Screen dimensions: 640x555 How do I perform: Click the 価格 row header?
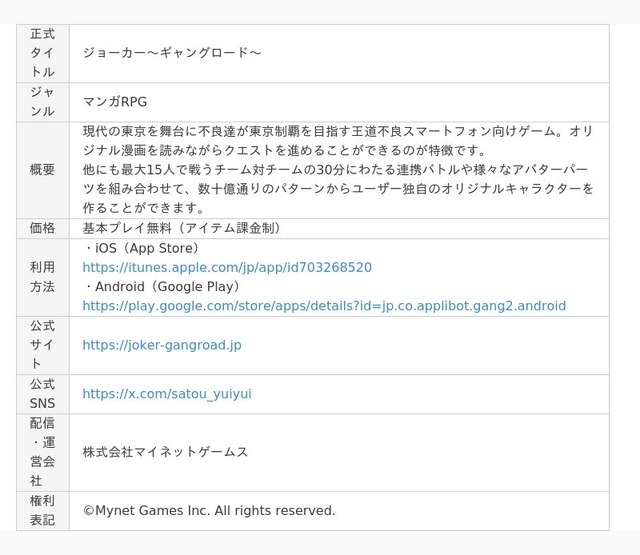click(43, 228)
